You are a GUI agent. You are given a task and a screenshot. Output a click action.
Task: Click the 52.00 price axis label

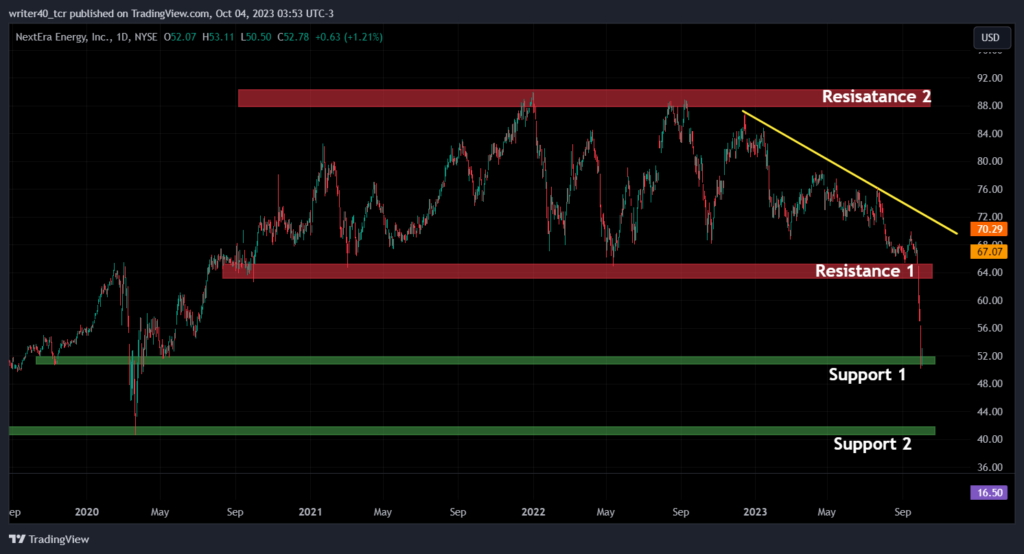coord(989,356)
